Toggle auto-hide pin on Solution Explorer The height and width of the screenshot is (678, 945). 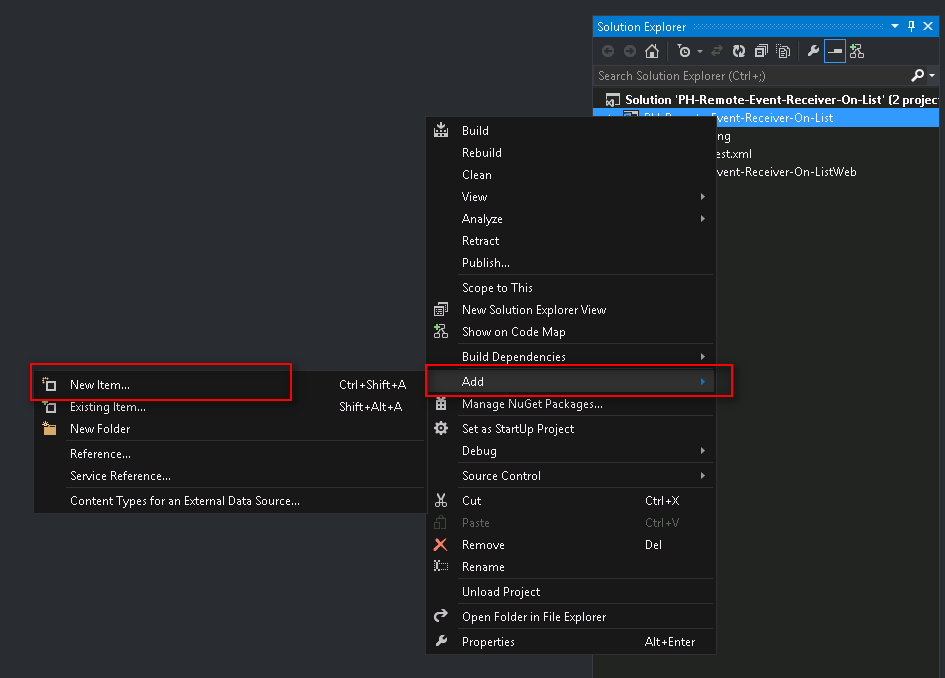[910, 27]
